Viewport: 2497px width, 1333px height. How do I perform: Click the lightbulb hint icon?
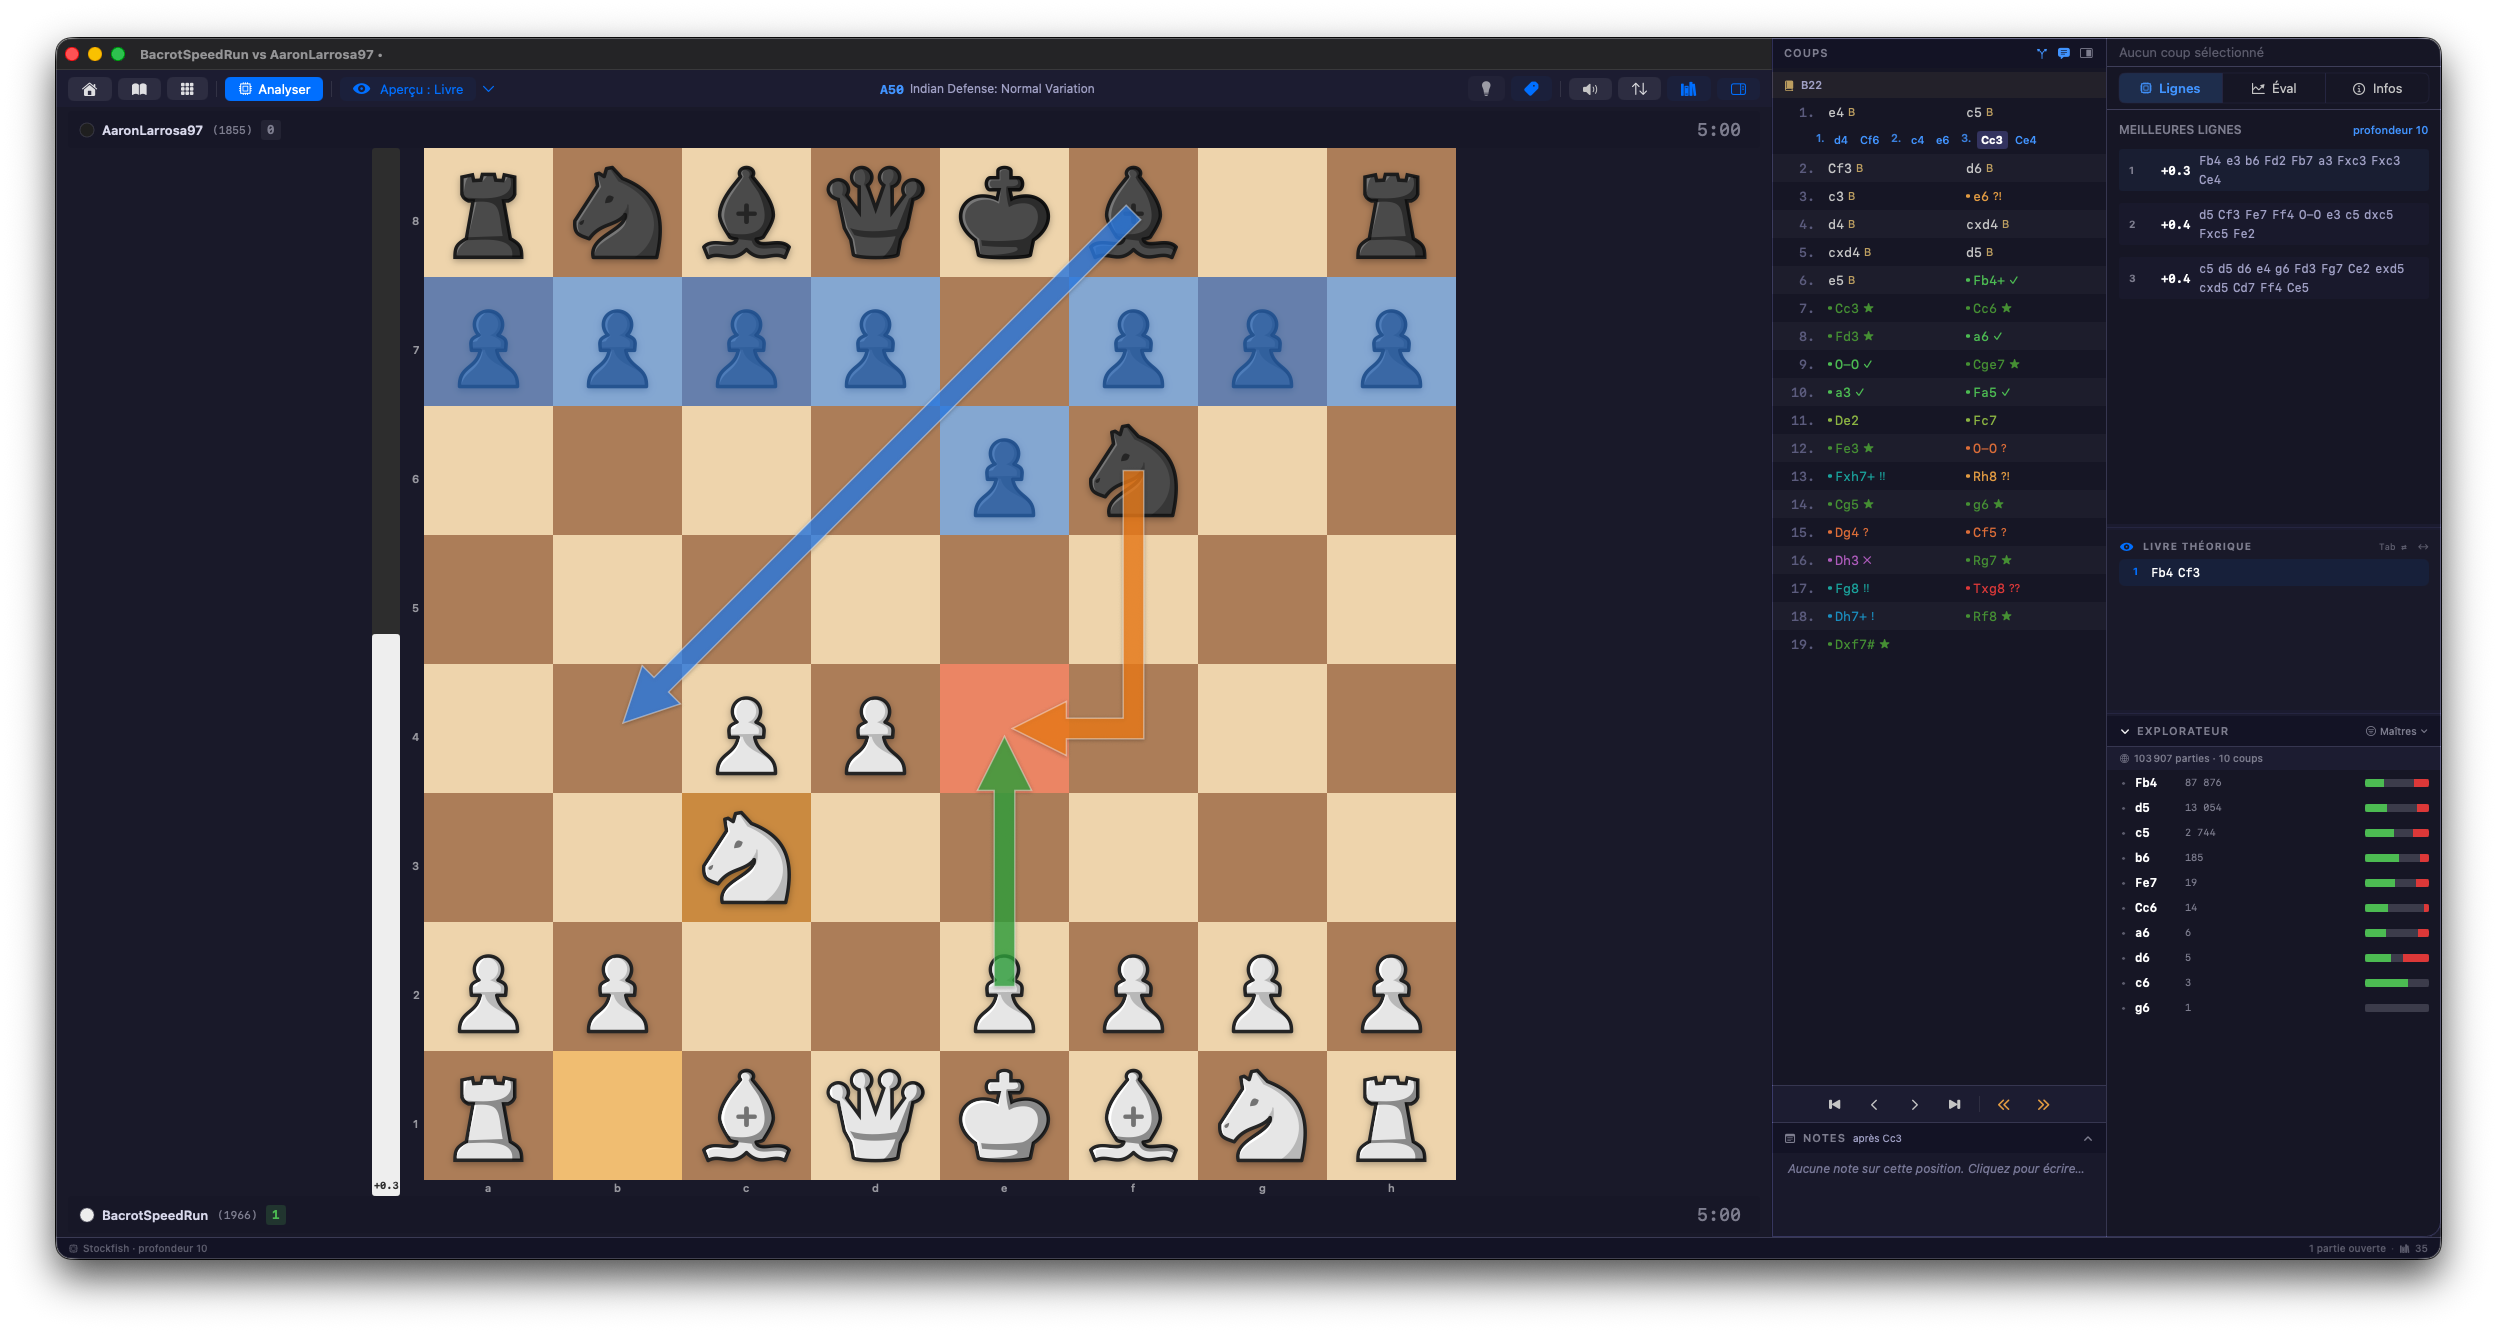[x=1486, y=89]
